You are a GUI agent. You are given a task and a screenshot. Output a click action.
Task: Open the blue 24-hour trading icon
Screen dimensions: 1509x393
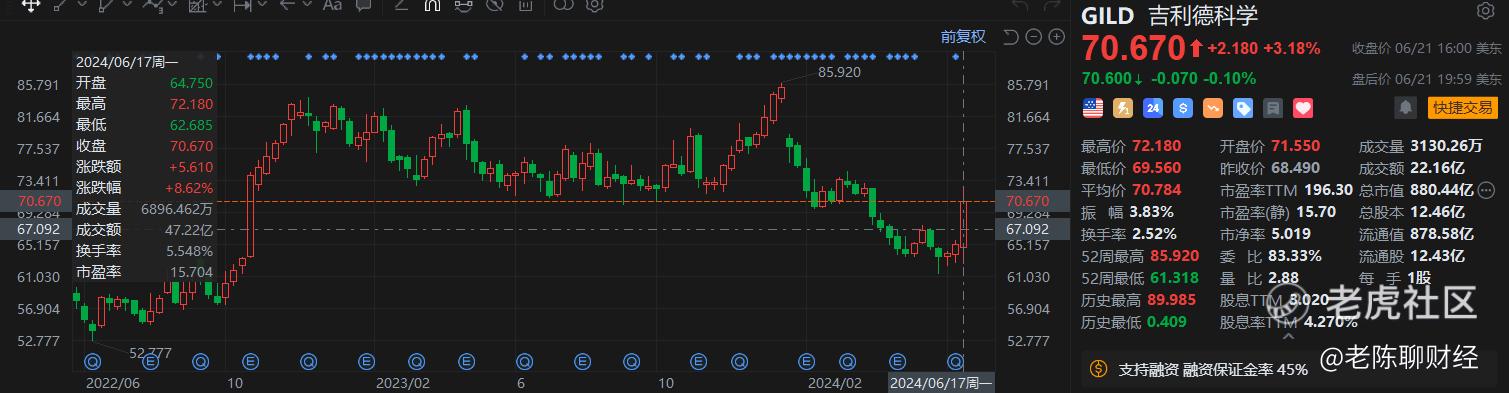click(1153, 106)
